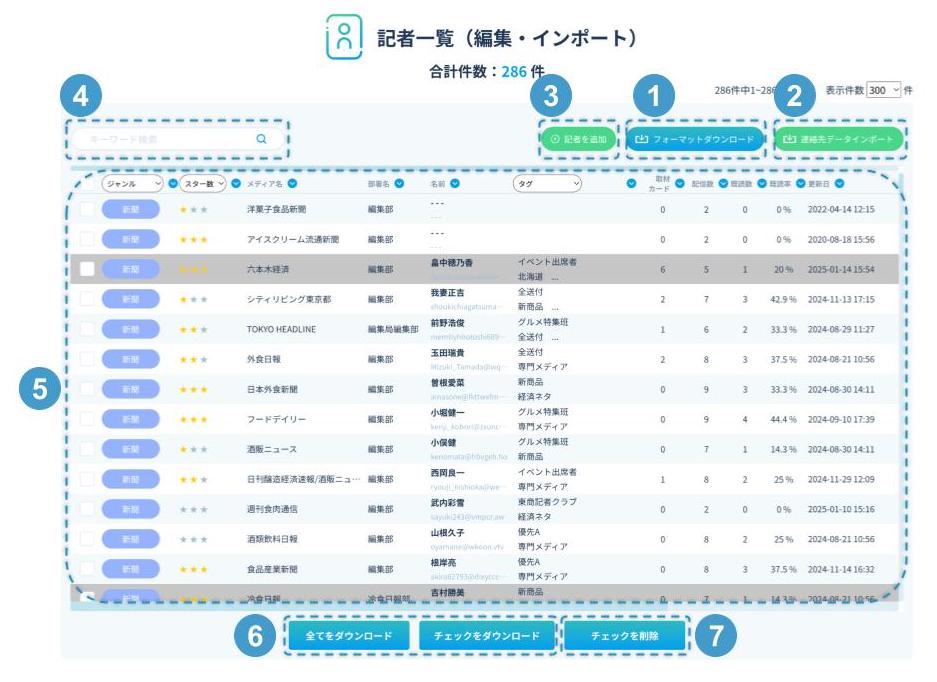The width and height of the screenshot is (937, 682).
Task: Click the 記者を追加 button
Action: tap(578, 140)
